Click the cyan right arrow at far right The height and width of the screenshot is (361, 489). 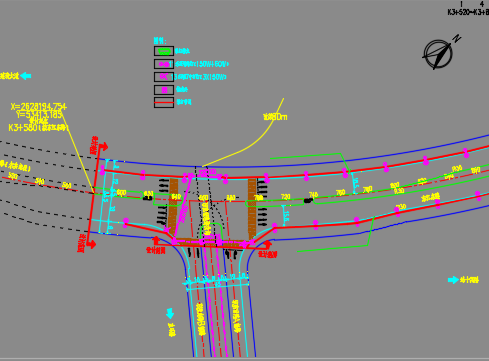(453, 280)
